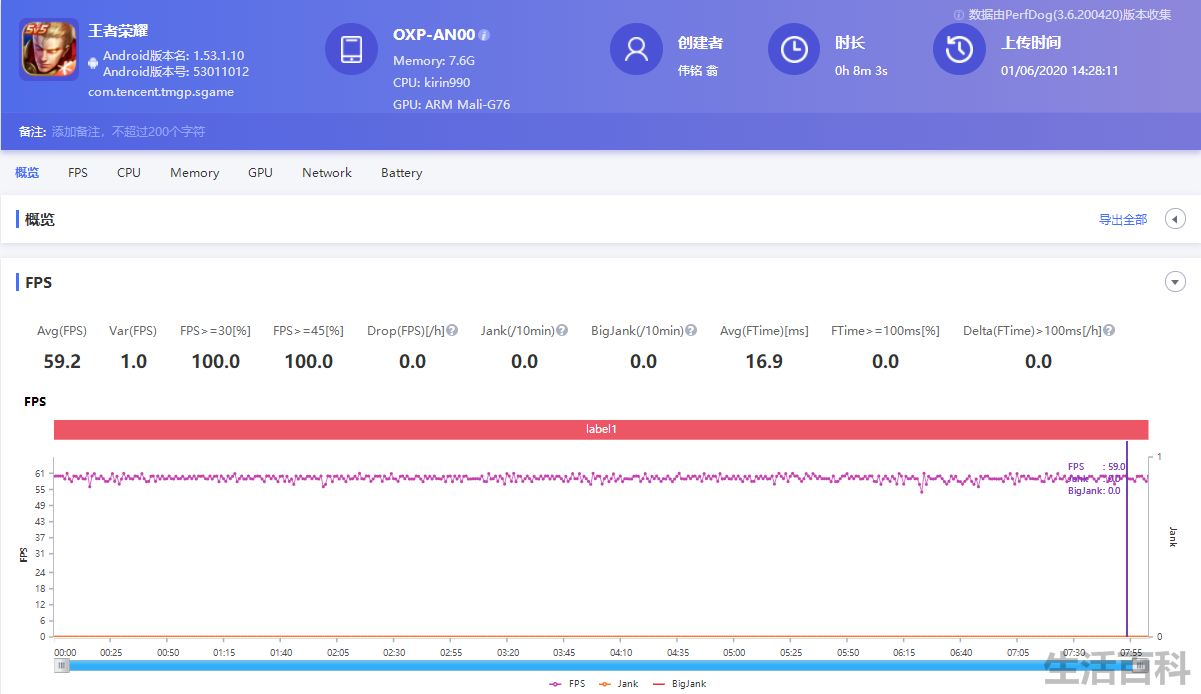Toggle the BigJank series in chart legend
1201x694 pixels.
(679, 684)
